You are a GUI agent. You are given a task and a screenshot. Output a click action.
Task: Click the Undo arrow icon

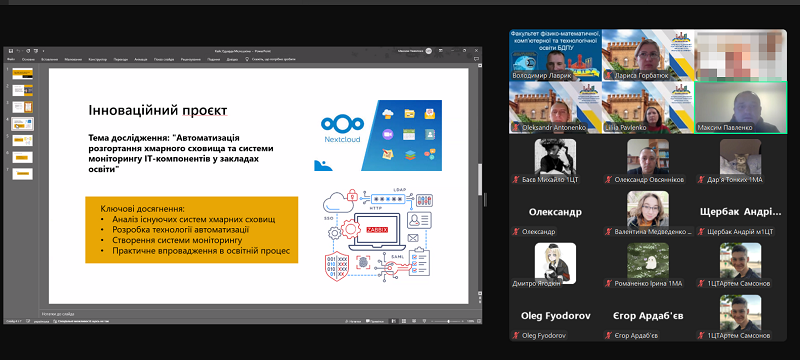pyautogui.click(x=18, y=51)
